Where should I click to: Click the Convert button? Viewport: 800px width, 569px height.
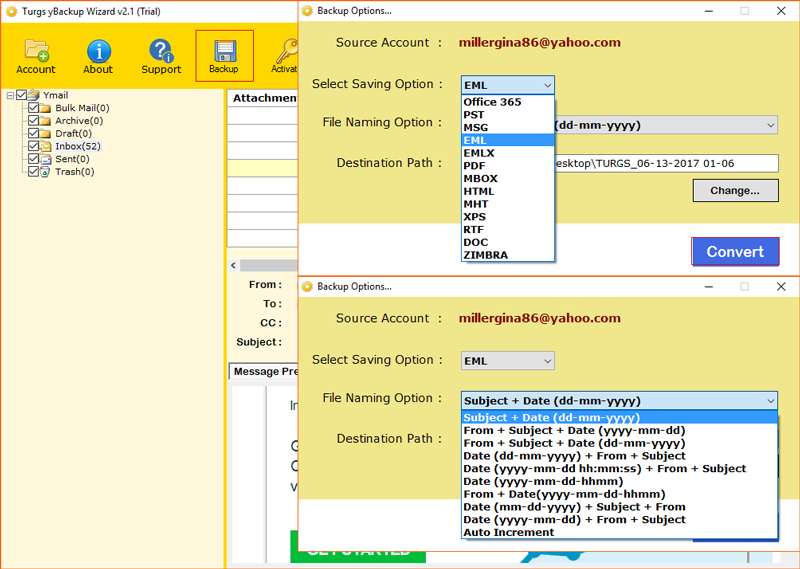(x=735, y=252)
